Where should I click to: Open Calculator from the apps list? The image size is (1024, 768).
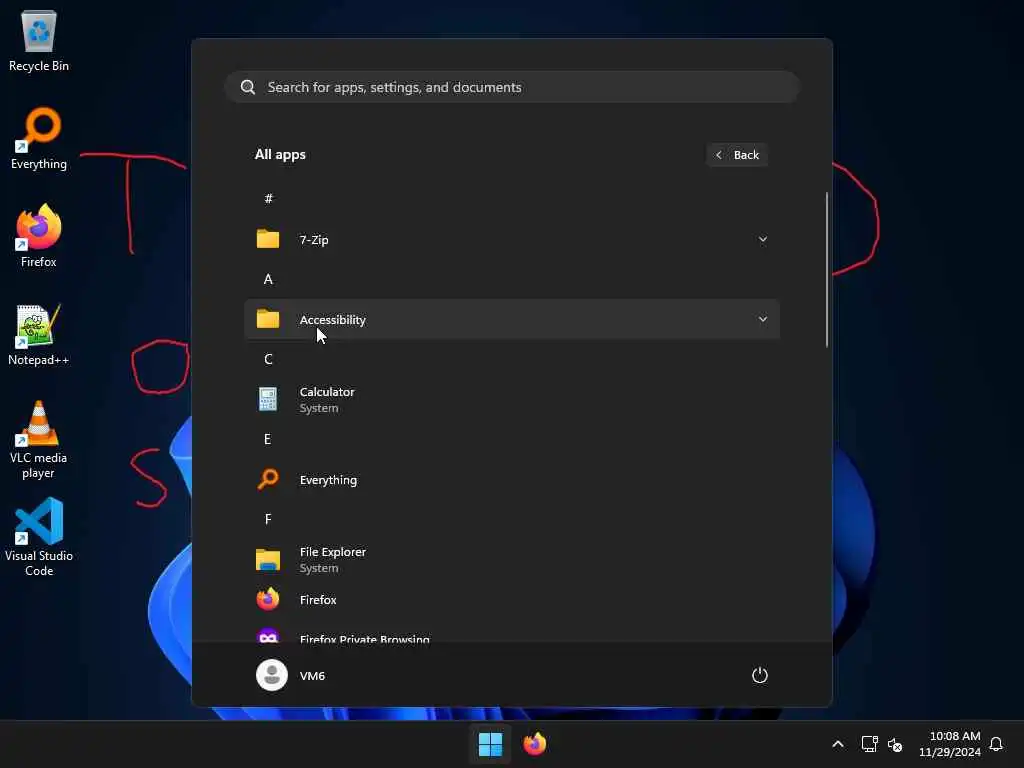click(512, 400)
